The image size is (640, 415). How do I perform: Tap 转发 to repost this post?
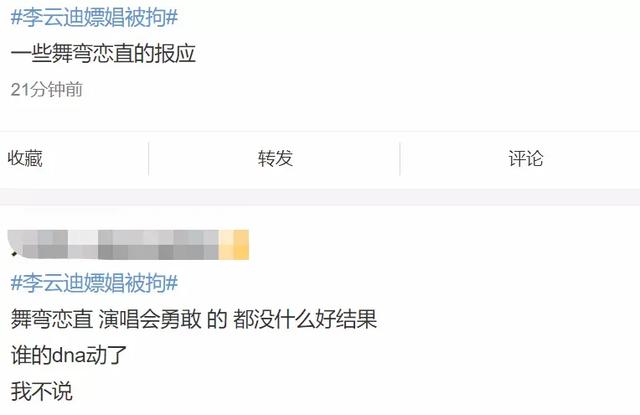point(275,158)
